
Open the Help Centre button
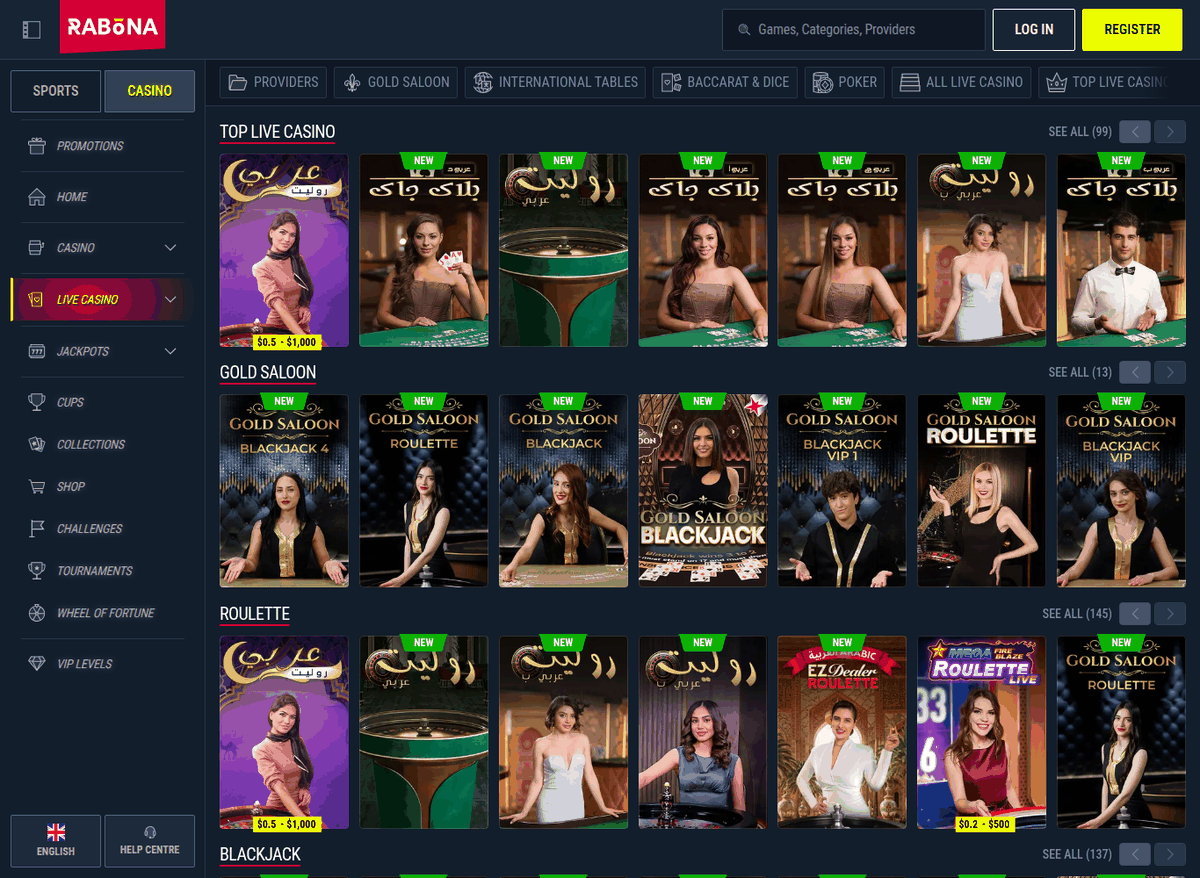coord(150,841)
